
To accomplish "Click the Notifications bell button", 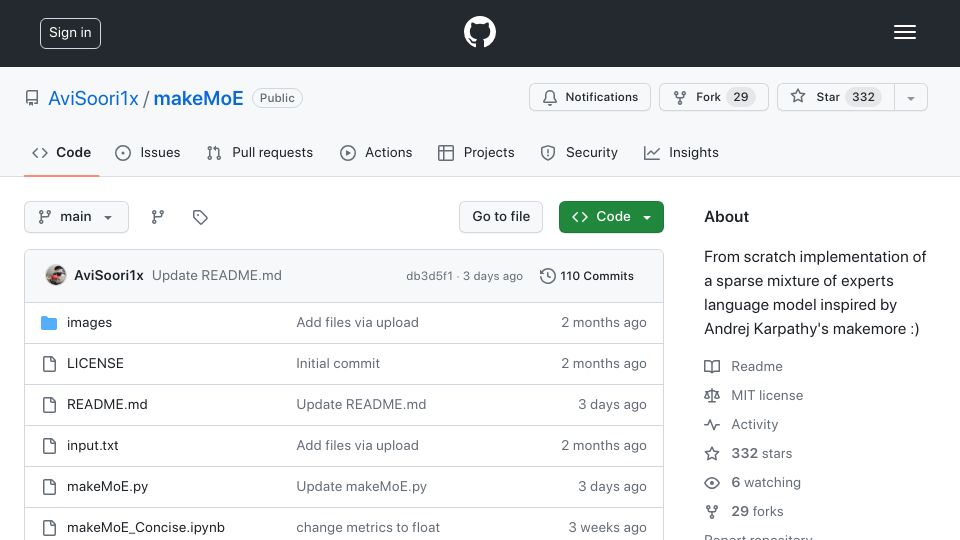I will (x=590, y=97).
